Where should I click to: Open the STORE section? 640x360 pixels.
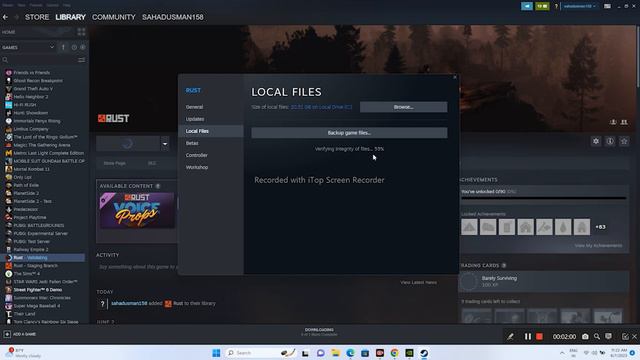pyautogui.click(x=37, y=17)
